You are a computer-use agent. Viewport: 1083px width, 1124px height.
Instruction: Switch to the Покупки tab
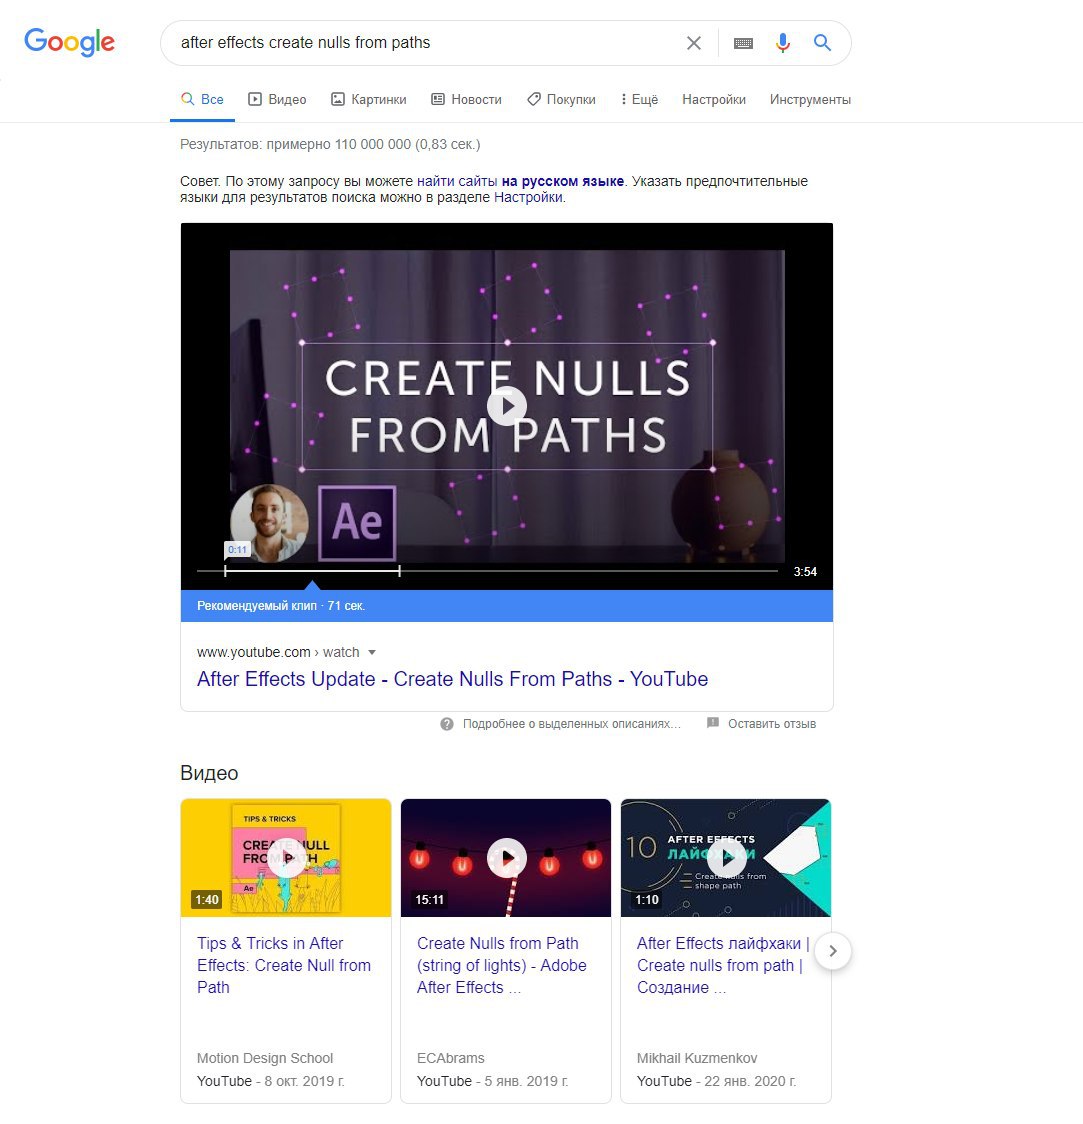click(561, 100)
